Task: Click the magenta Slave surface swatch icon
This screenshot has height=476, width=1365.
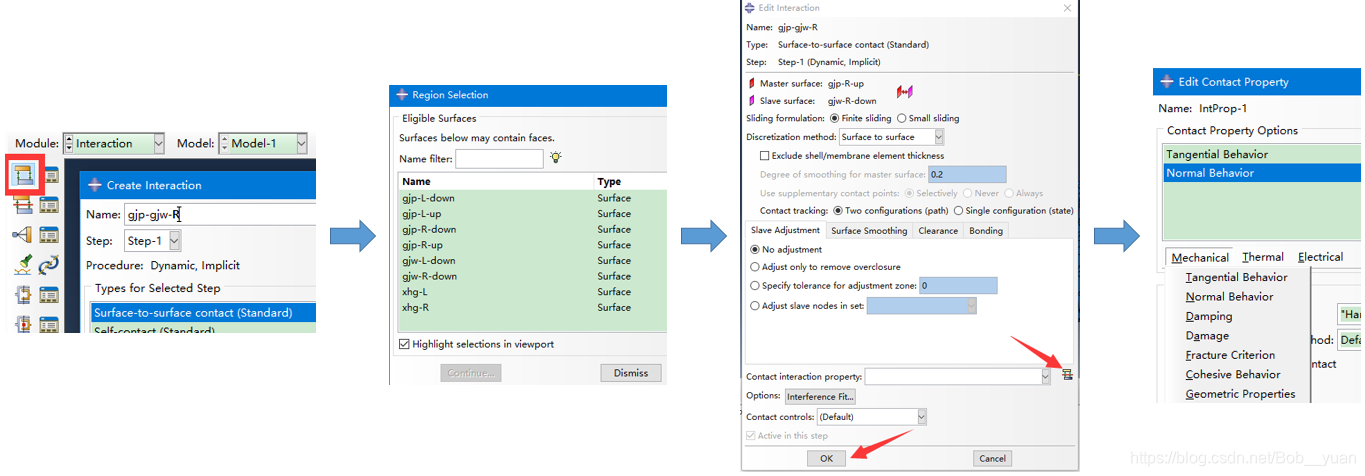Action: [x=752, y=101]
